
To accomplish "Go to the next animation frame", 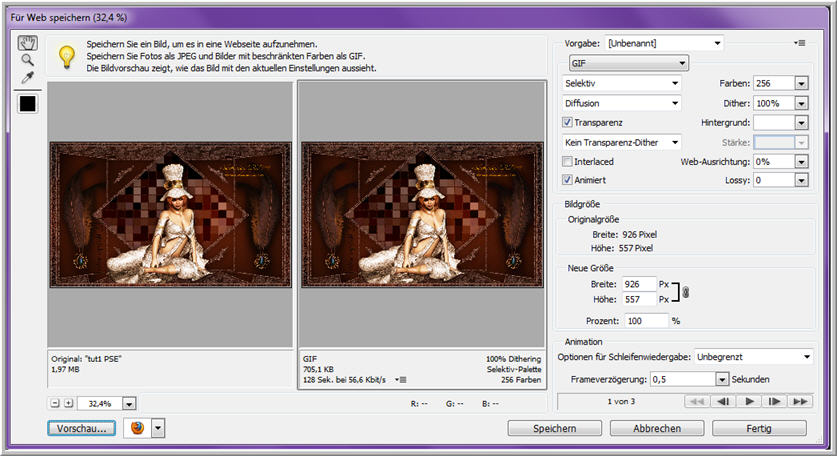I will click(x=775, y=402).
